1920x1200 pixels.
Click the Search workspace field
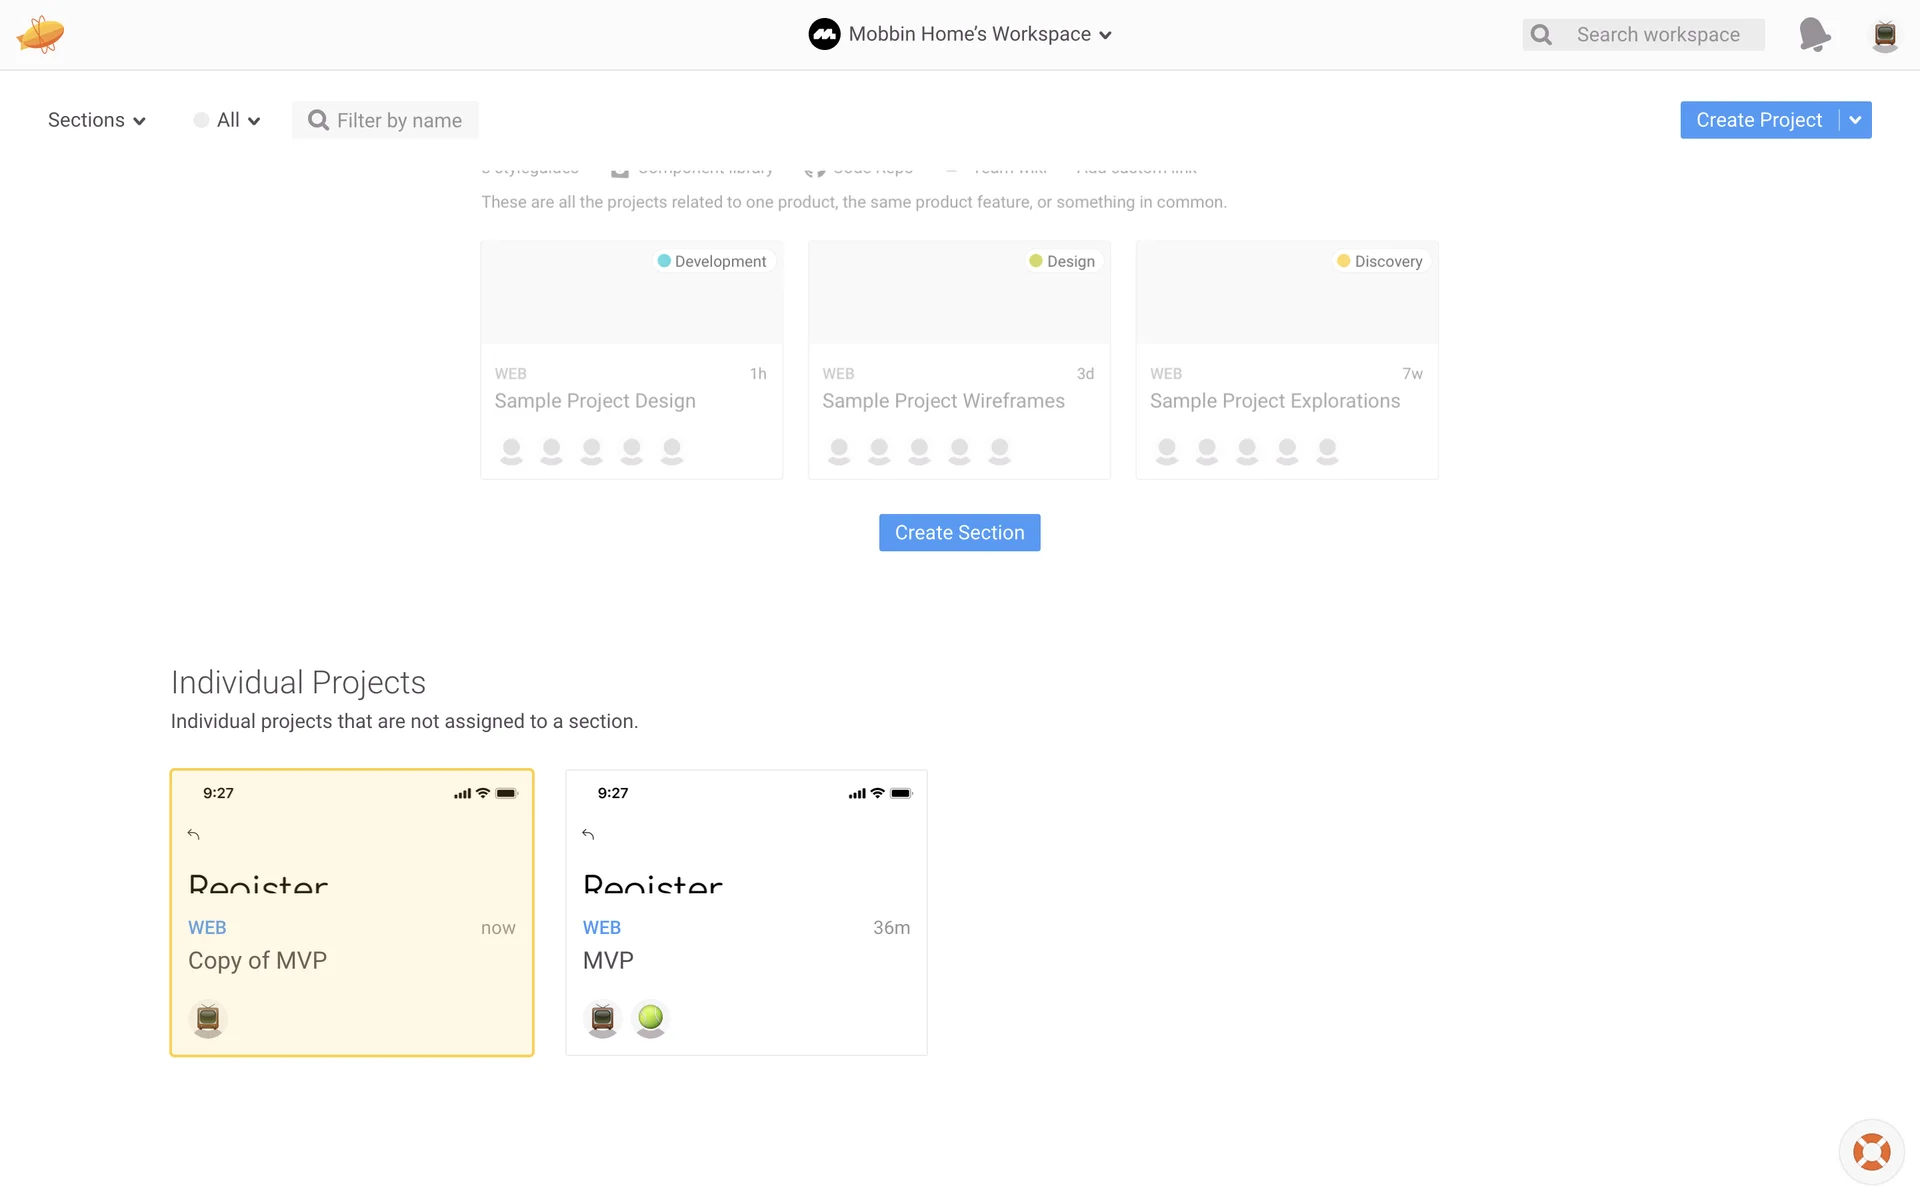1658,35
